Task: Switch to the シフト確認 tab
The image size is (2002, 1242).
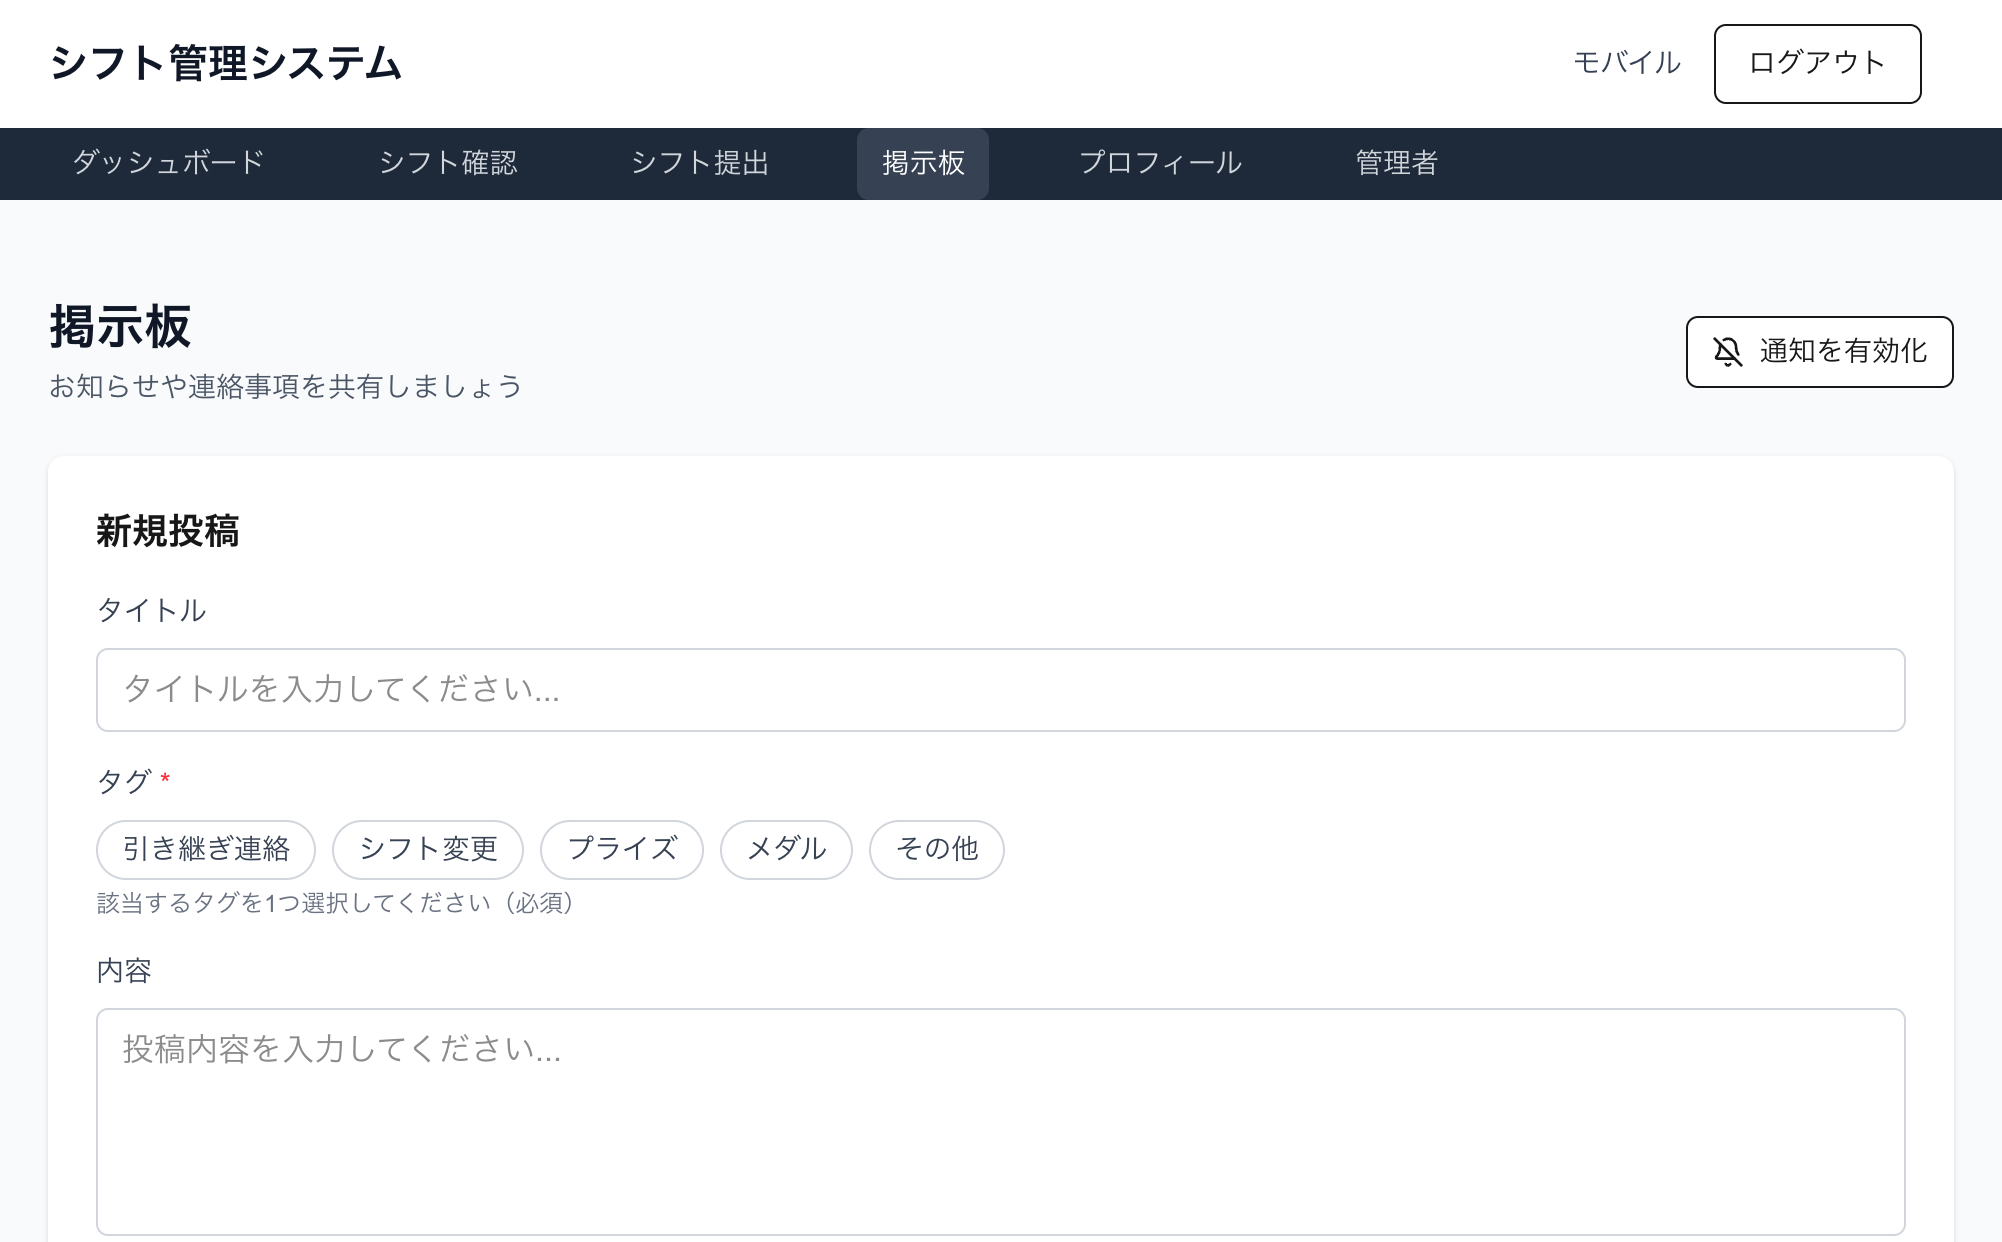Action: click(448, 163)
